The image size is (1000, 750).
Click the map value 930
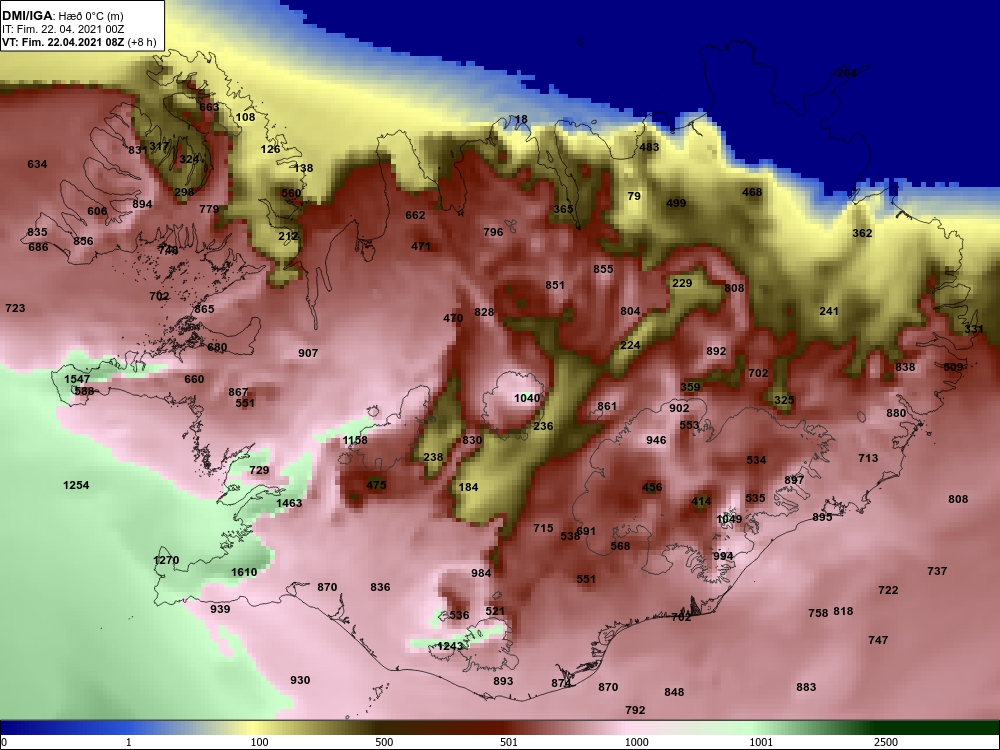(300, 680)
